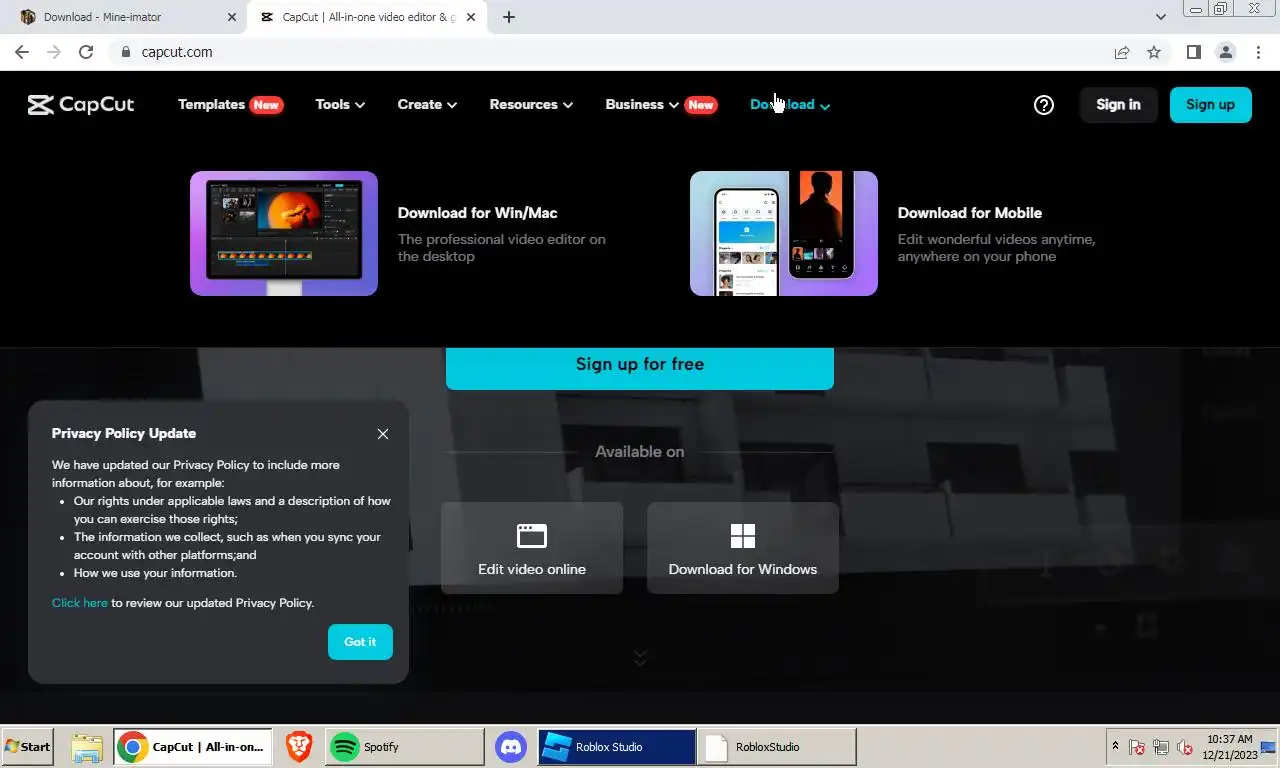This screenshot has height=768, width=1280.
Task: Show hidden system tray icons
Action: click(x=1115, y=746)
